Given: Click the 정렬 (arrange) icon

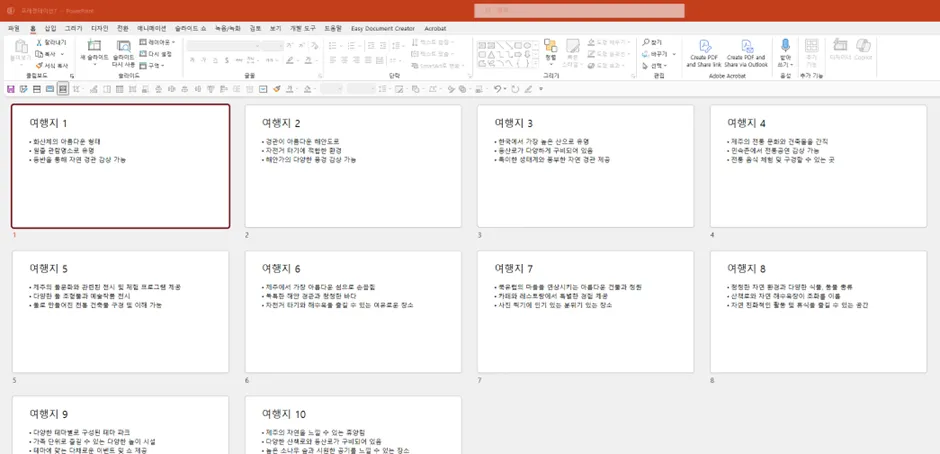Looking at the screenshot, I should click(550, 46).
